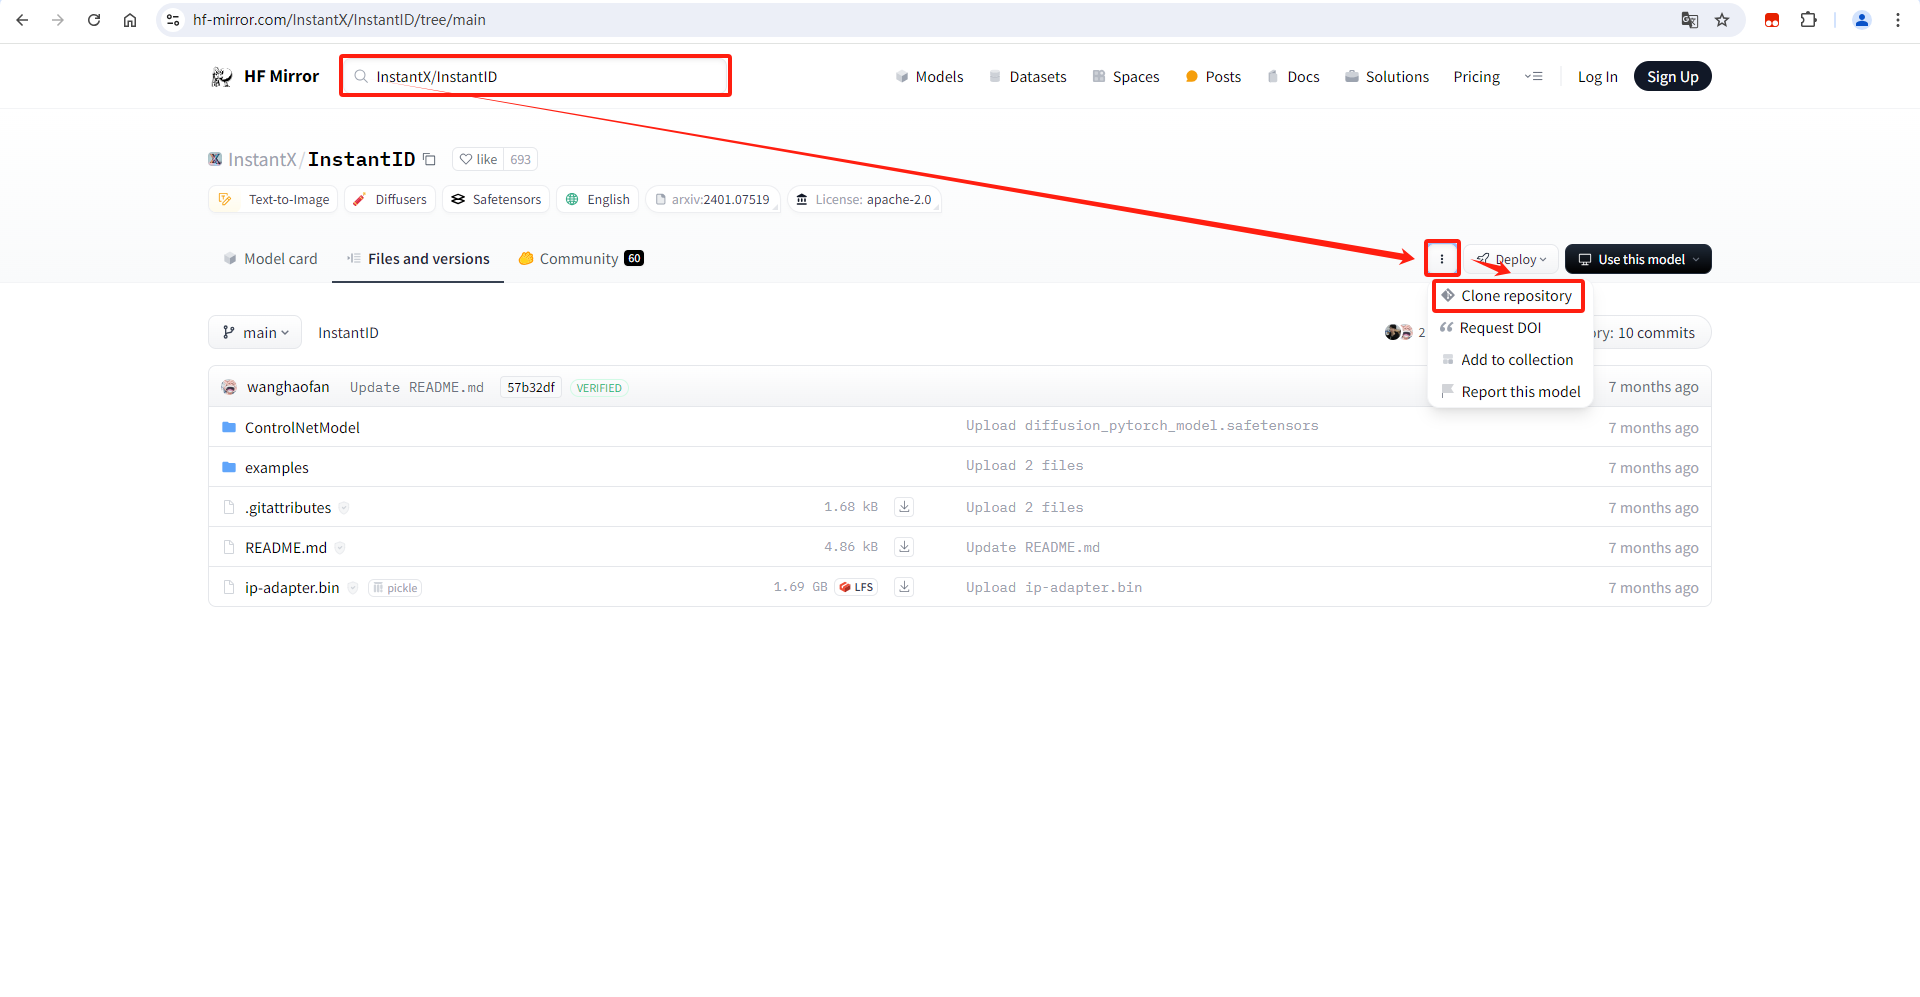Click the site info icon in address bar
1920x997 pixels.
click(173, 20)
